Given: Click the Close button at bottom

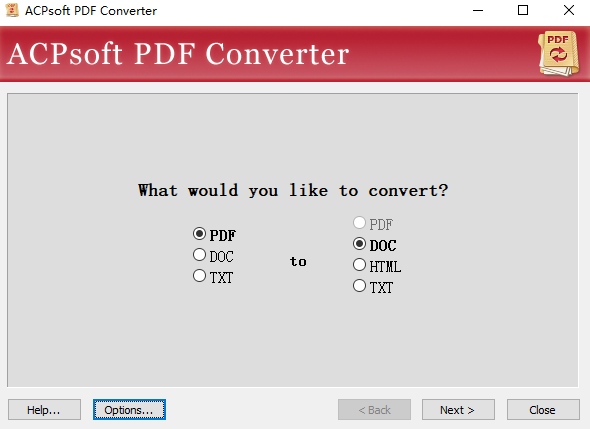Looking at the screenshot, I should (x=543, y=409).
